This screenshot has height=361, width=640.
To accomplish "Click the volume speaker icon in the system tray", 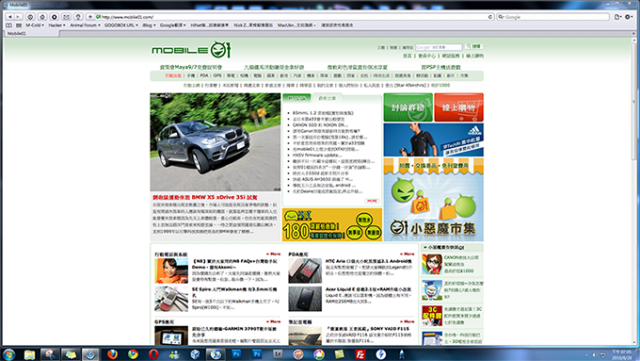I will click(594, 355).
